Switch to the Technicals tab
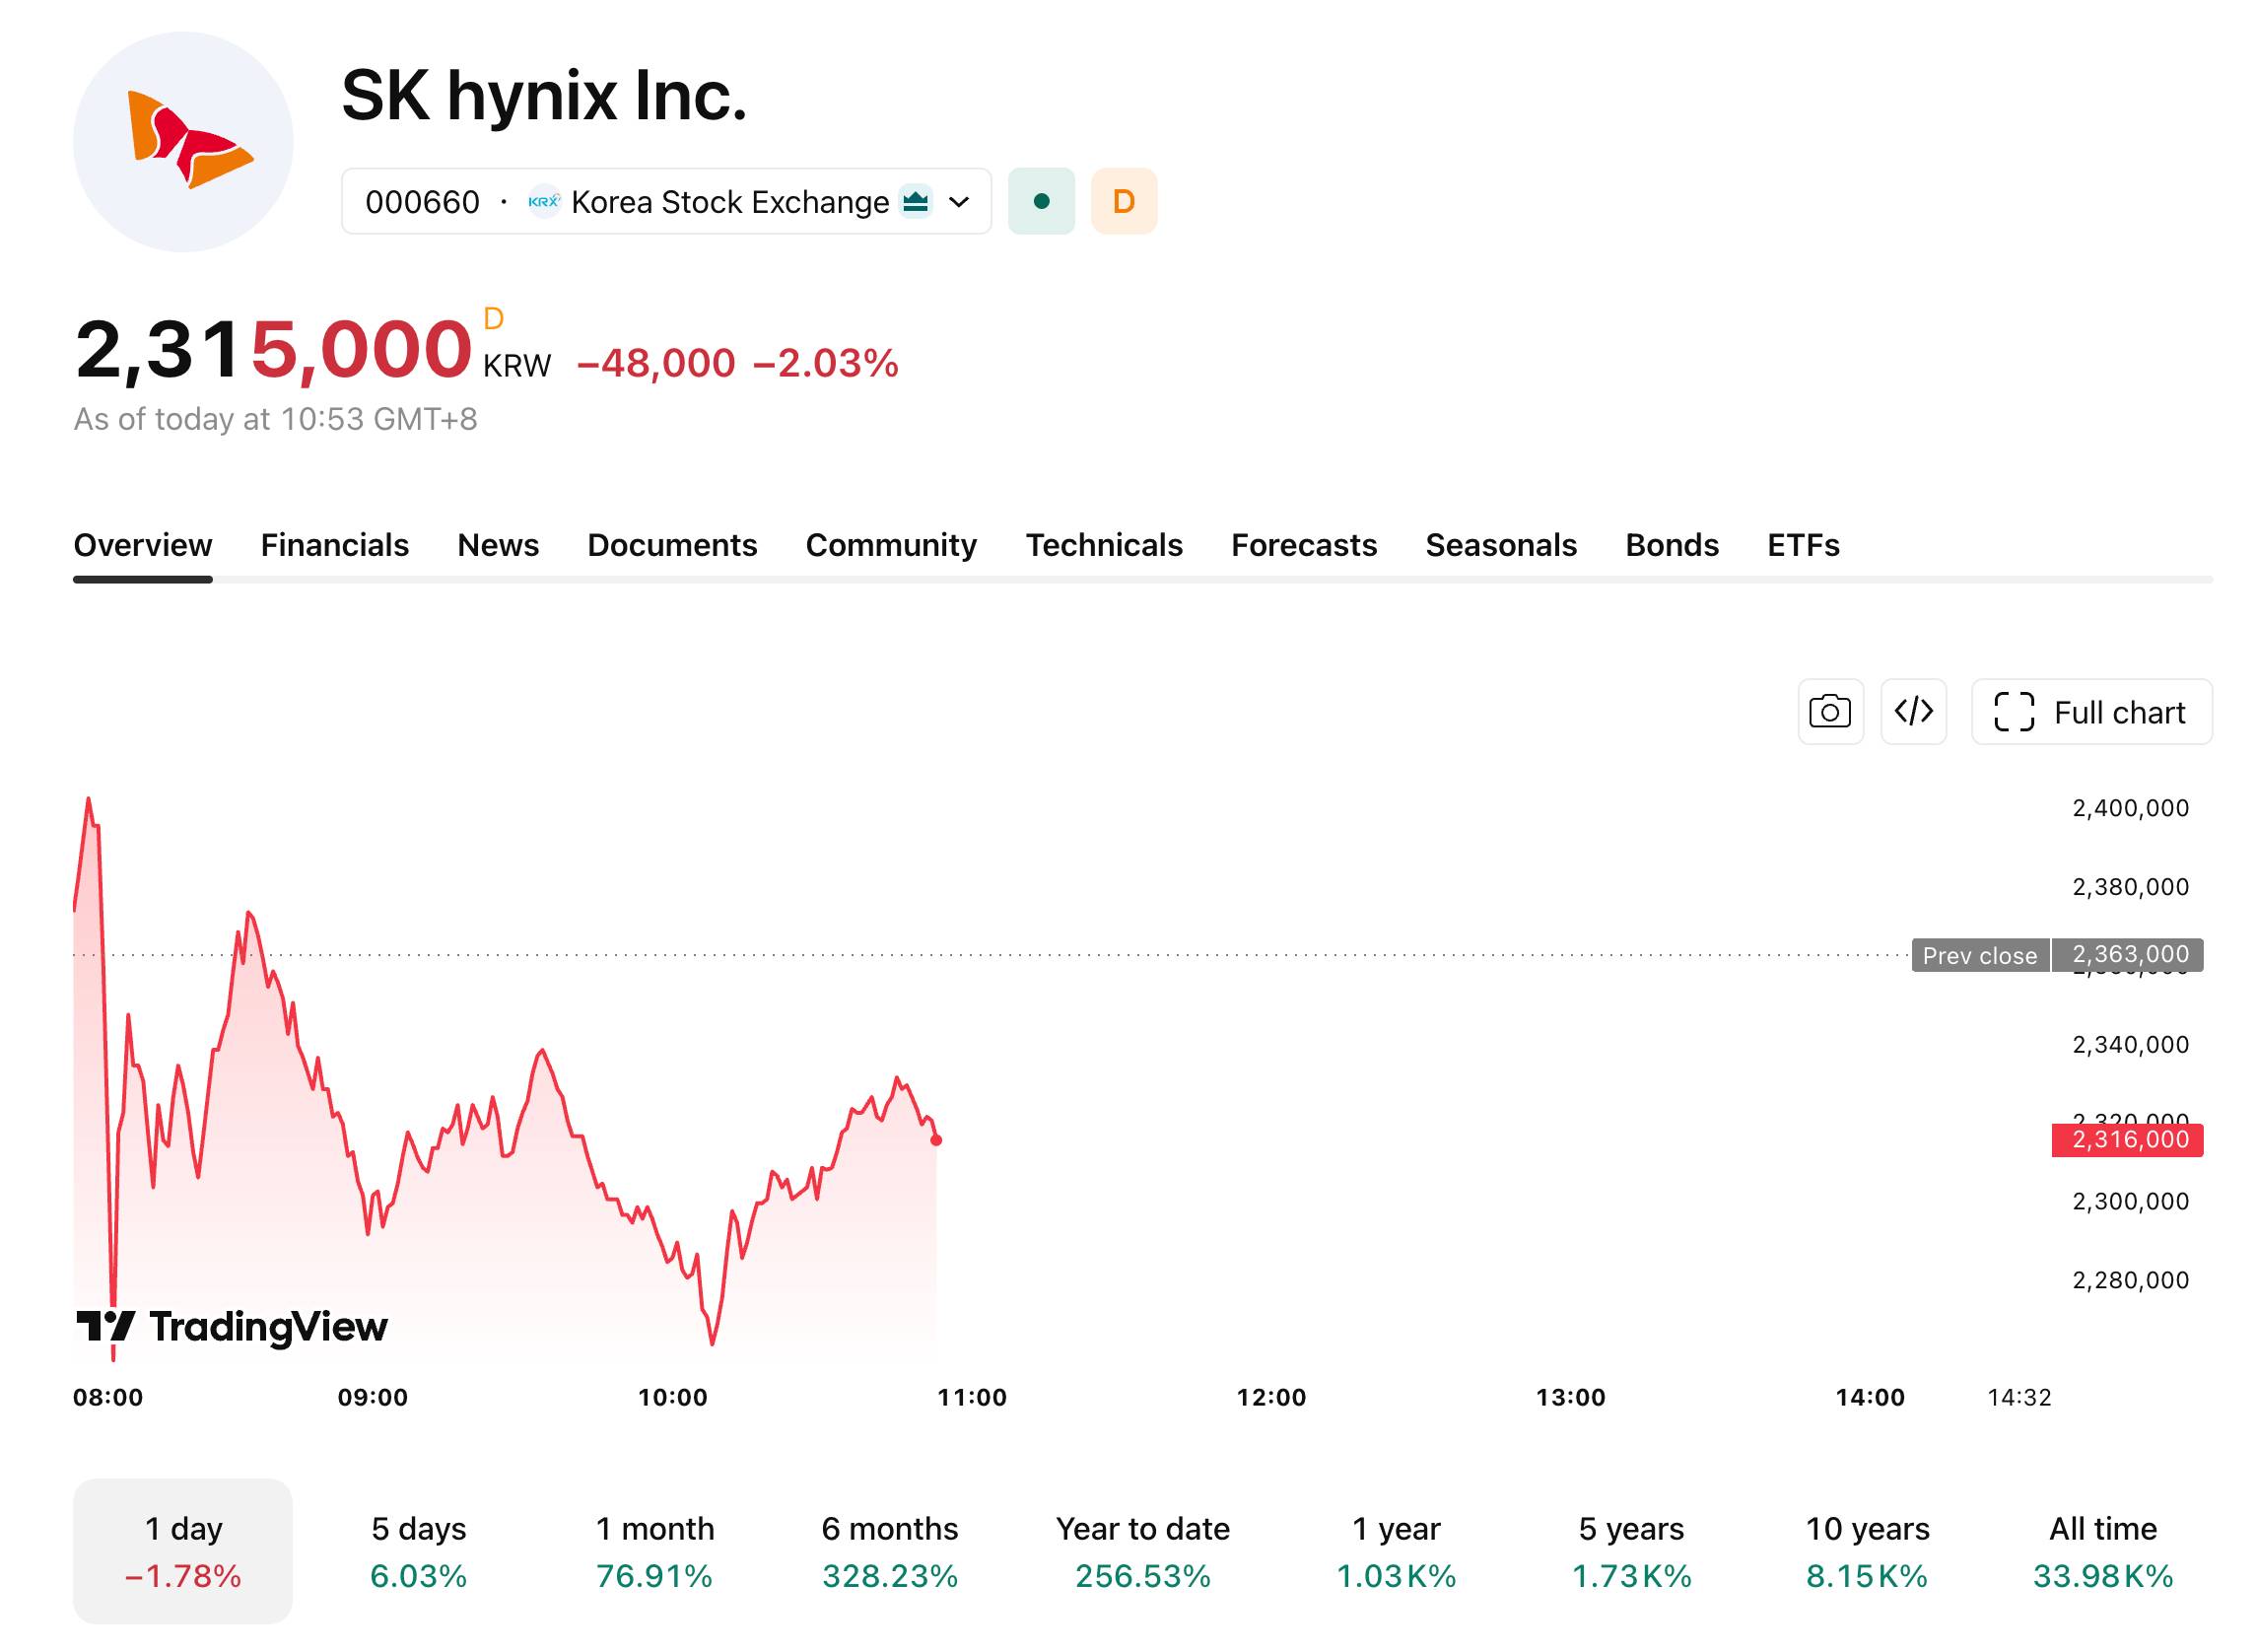2257x1652 pixels. tap(1104, 545)
